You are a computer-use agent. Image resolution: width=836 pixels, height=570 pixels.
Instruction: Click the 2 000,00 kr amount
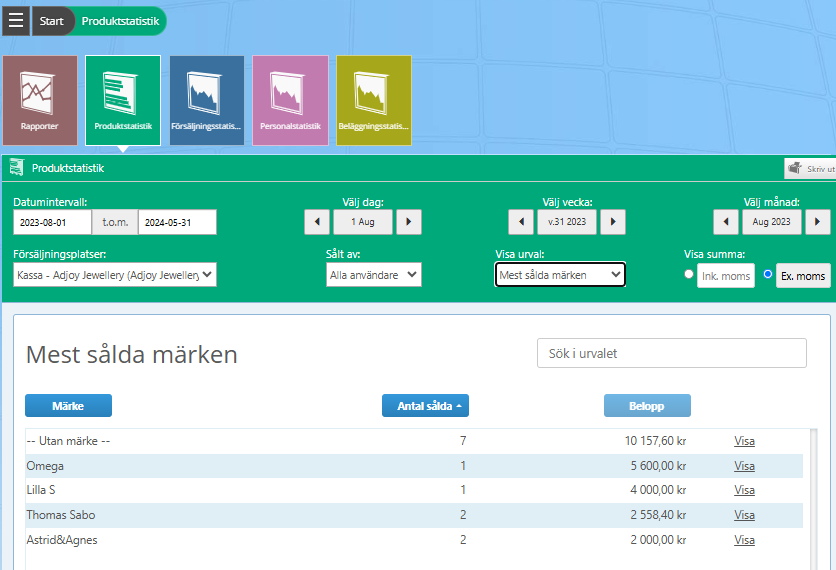point(658,540)
